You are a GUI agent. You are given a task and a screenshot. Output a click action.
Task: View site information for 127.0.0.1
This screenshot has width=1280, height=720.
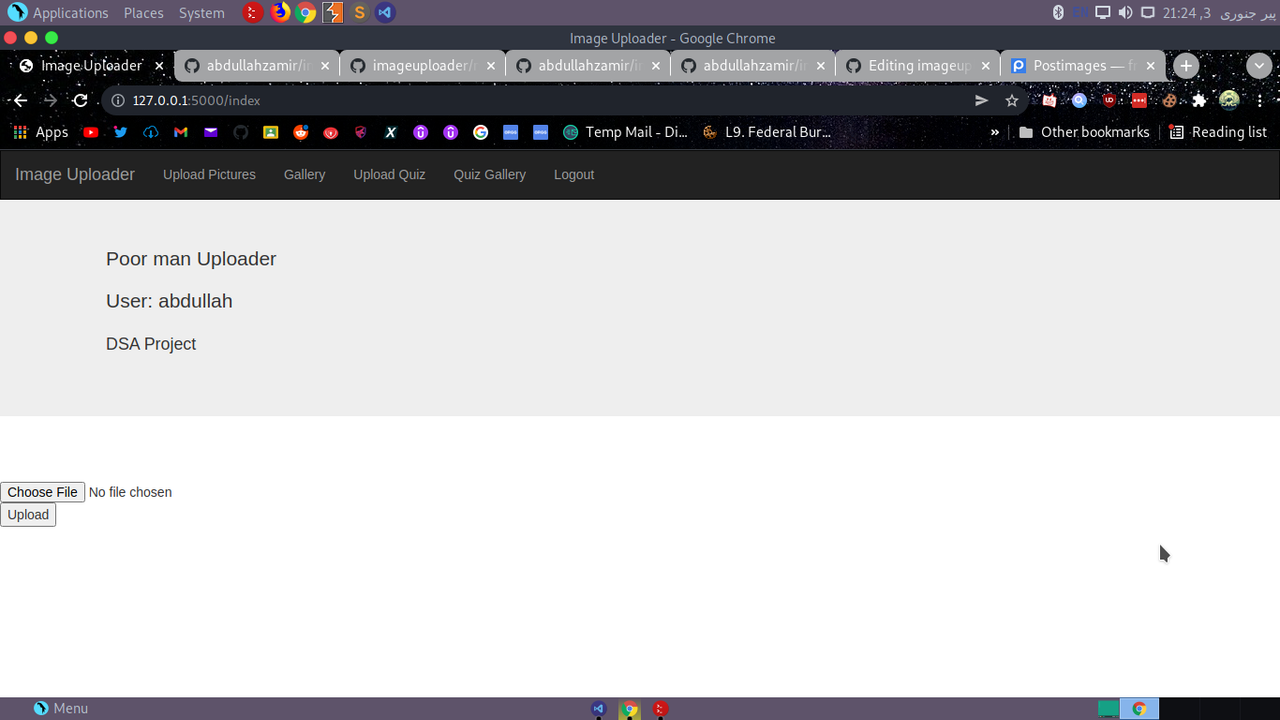coord(117,100)
